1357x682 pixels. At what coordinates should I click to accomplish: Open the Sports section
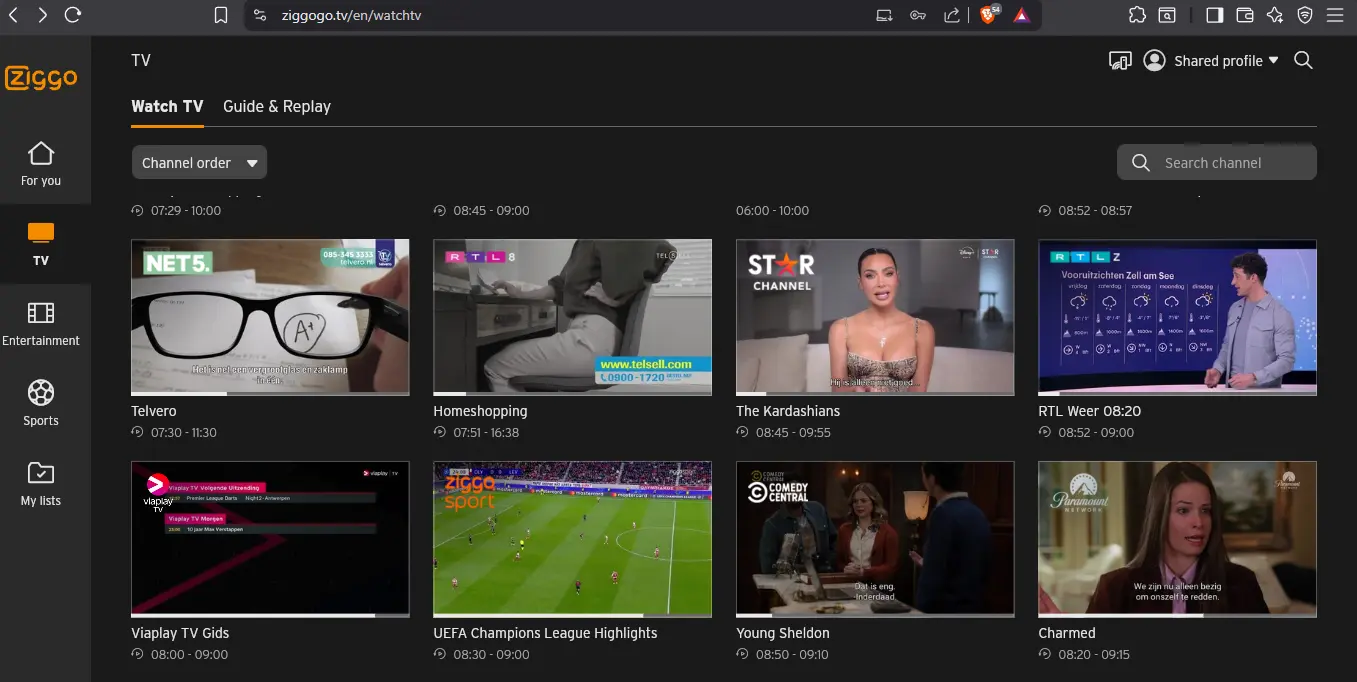click(x=41, y=404)
